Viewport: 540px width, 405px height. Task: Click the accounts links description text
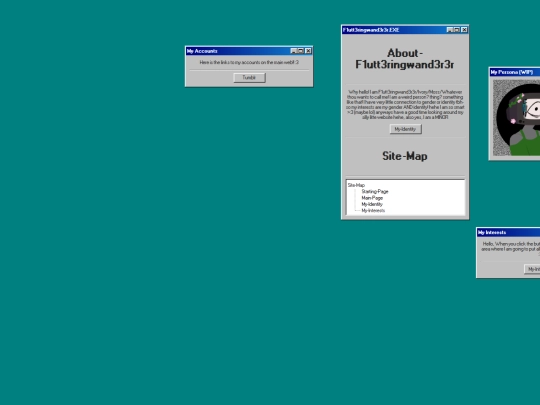(x=249, y=62)
